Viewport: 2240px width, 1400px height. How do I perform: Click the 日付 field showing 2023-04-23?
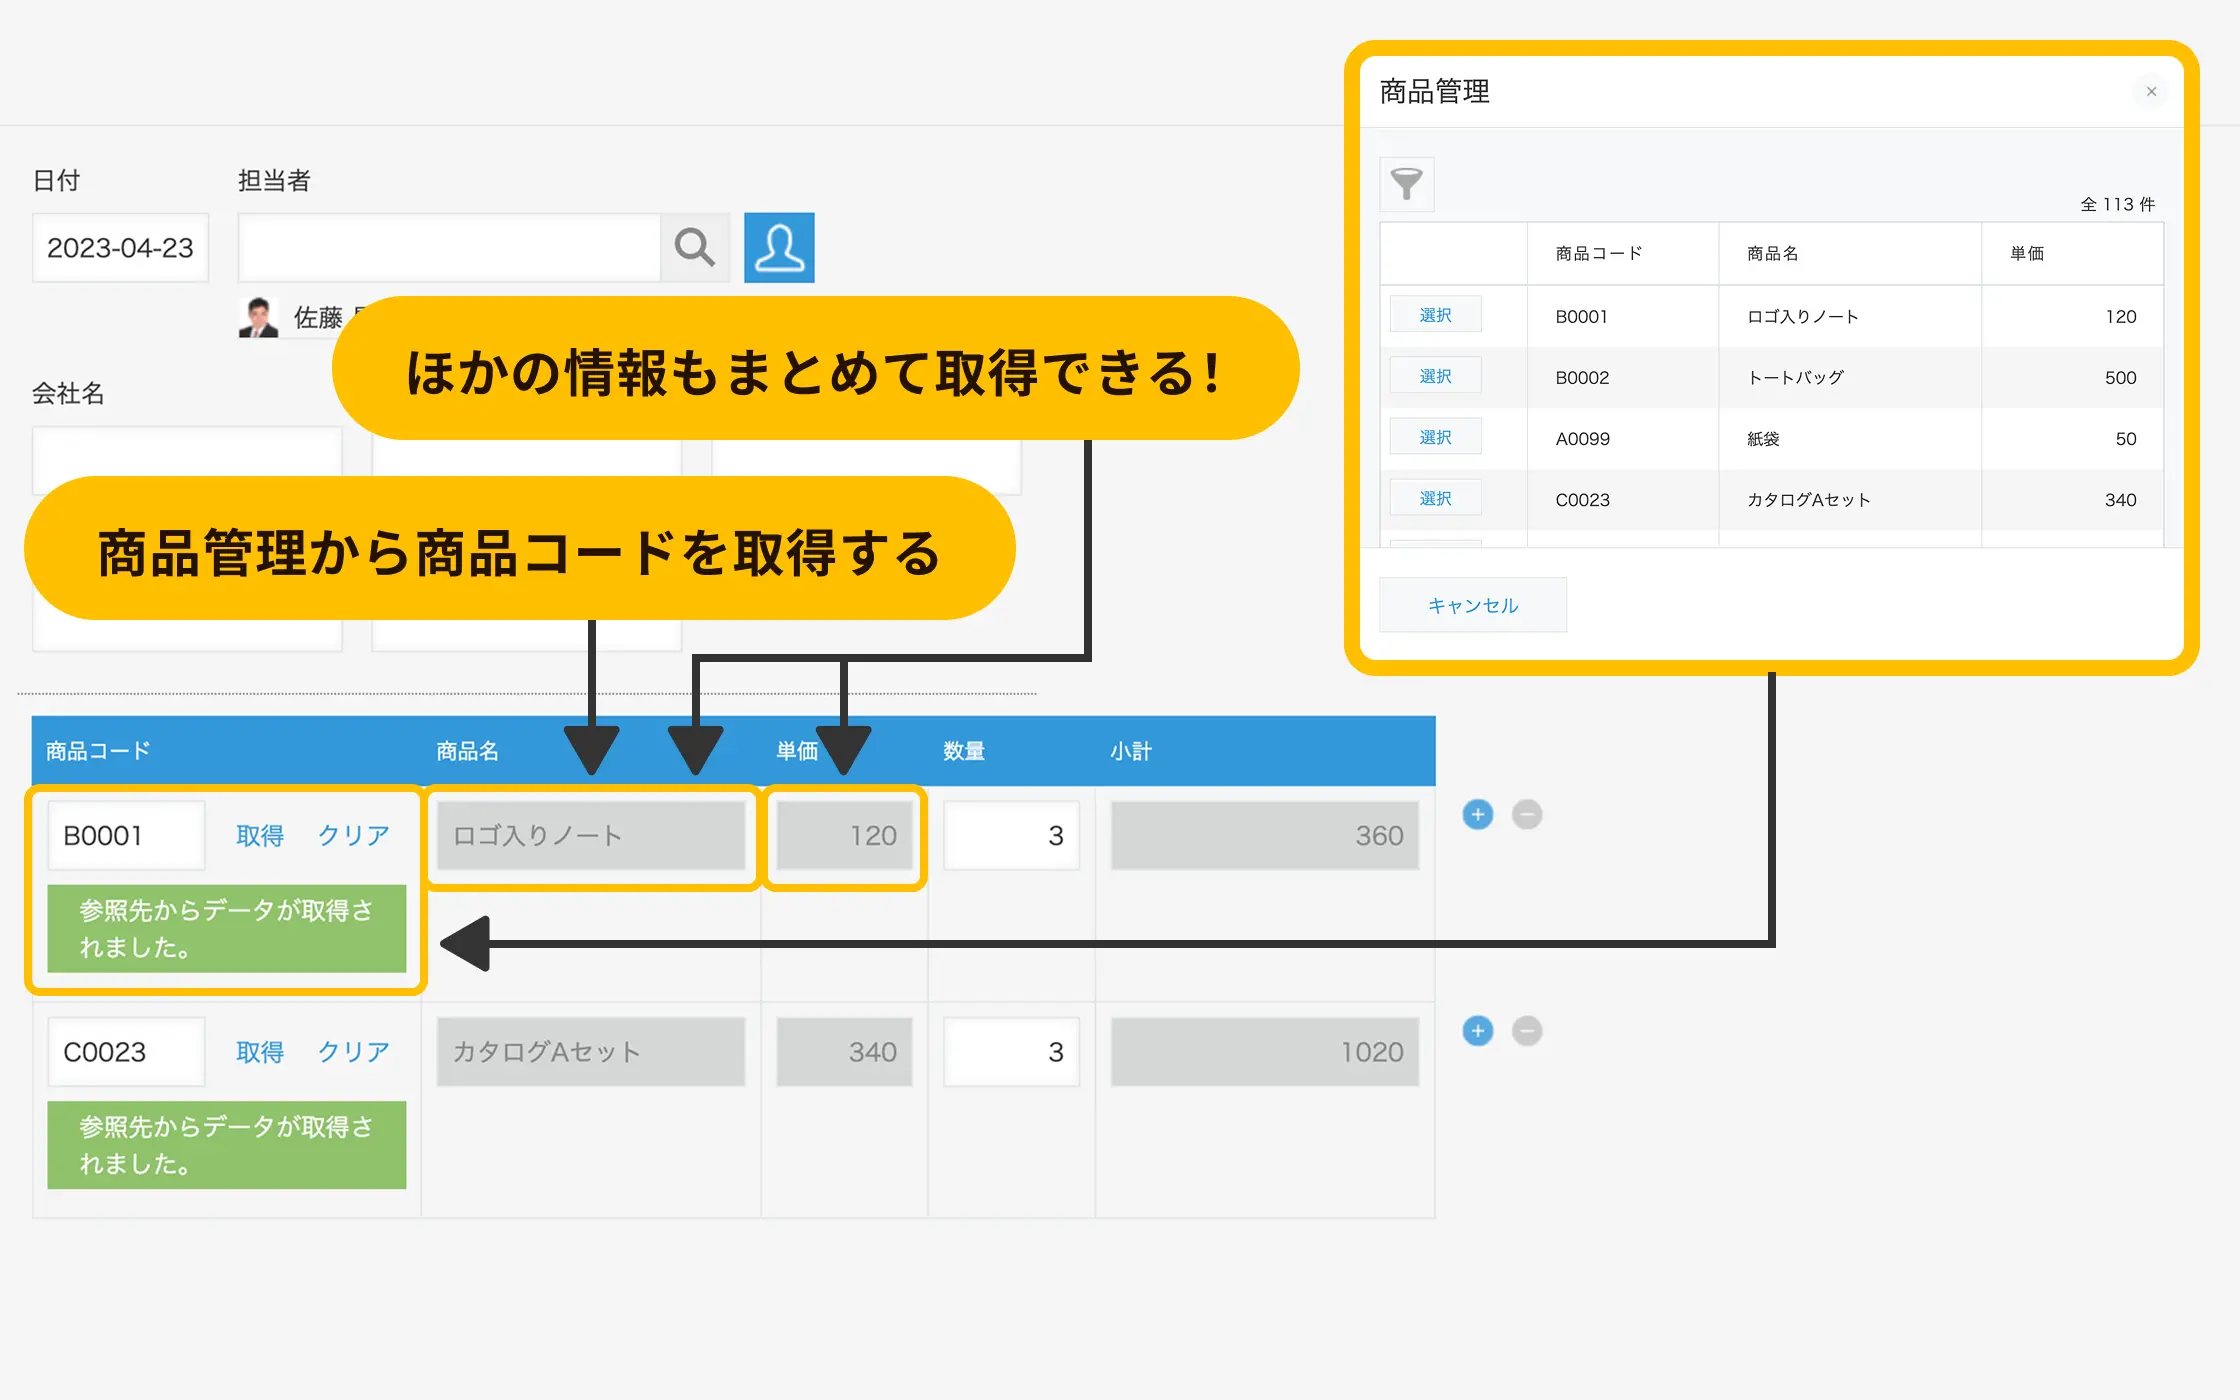click(x=120, y=248)
